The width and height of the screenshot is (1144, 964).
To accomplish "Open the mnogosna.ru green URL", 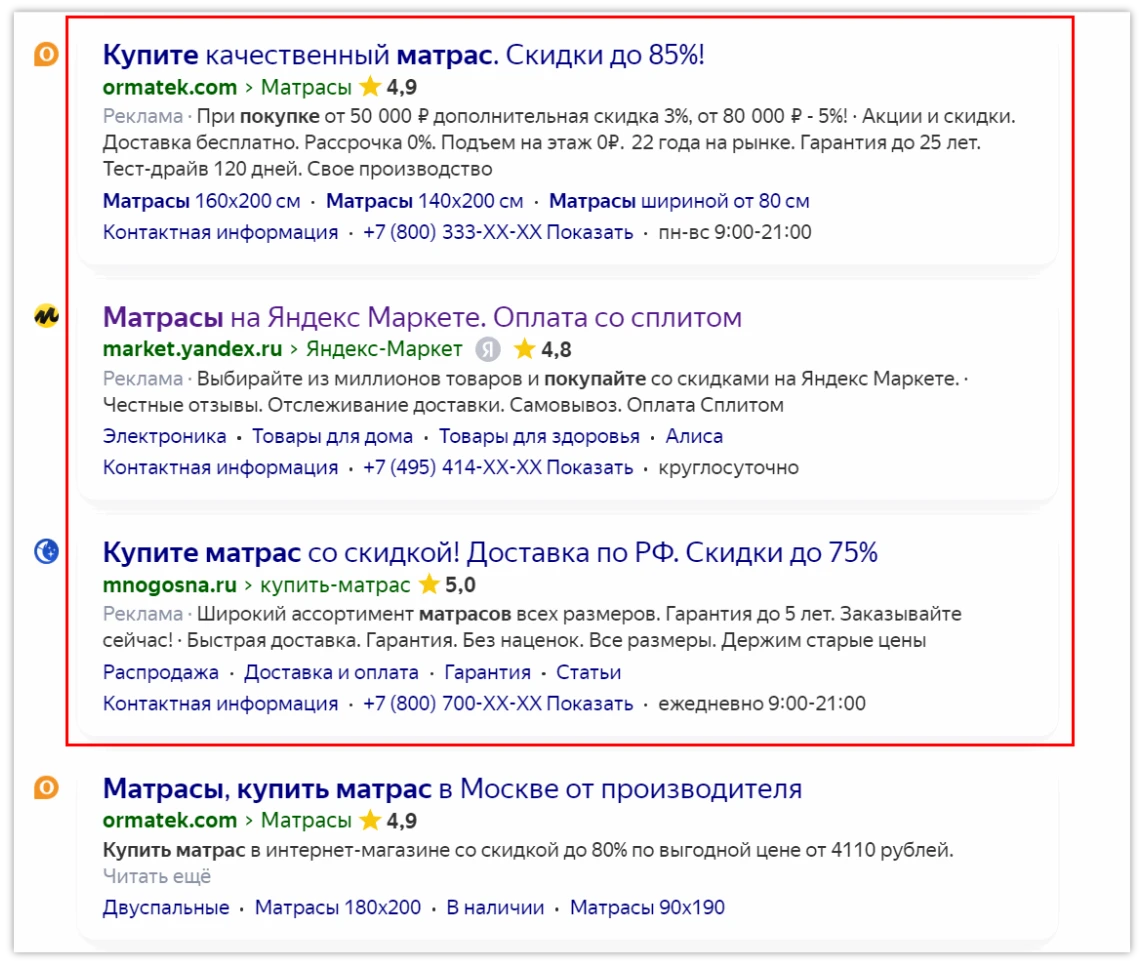I will 169,584.
